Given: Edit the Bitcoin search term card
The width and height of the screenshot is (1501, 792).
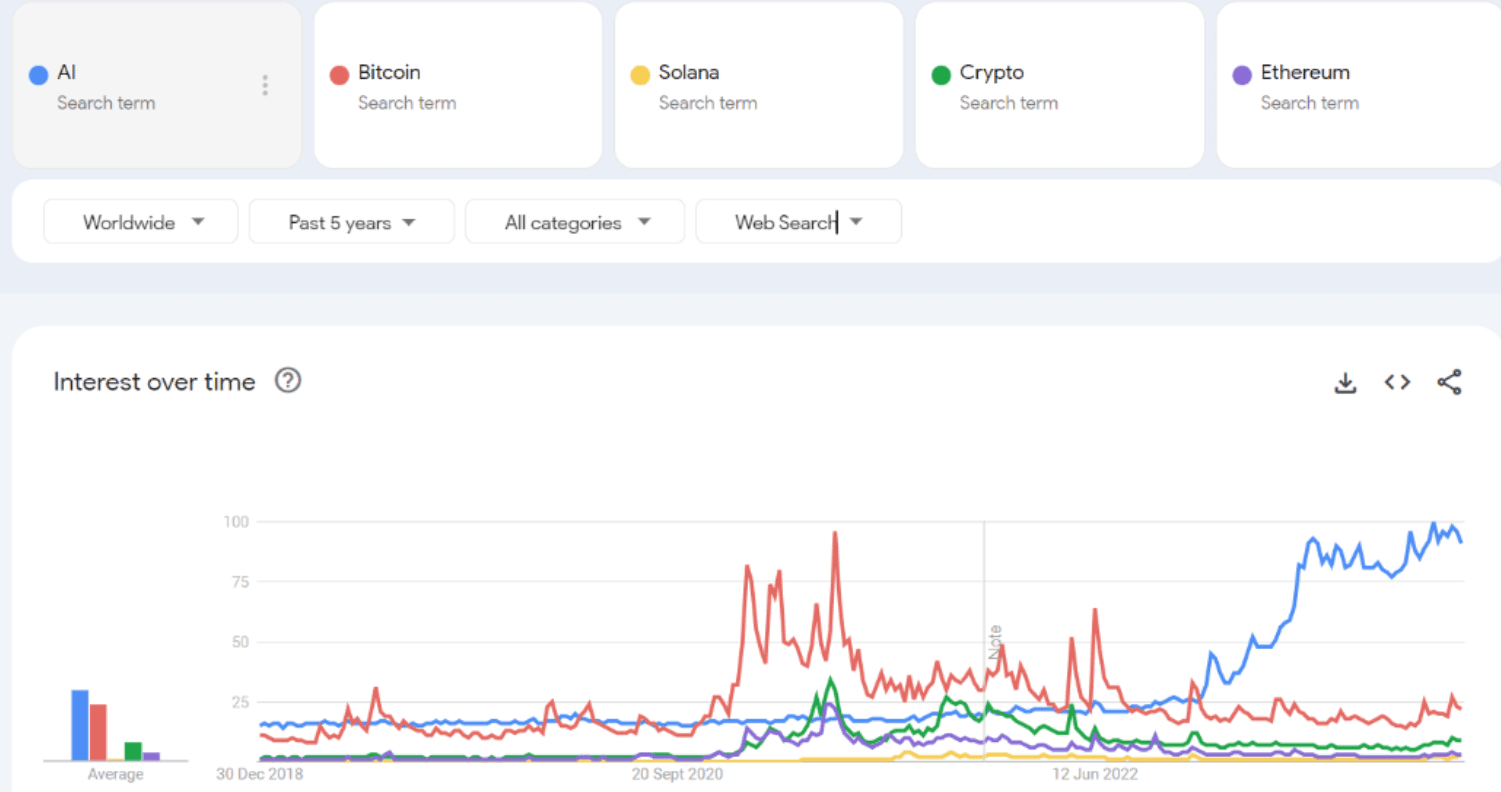Looking at the screenshot, I should click(x=458, y=85).
